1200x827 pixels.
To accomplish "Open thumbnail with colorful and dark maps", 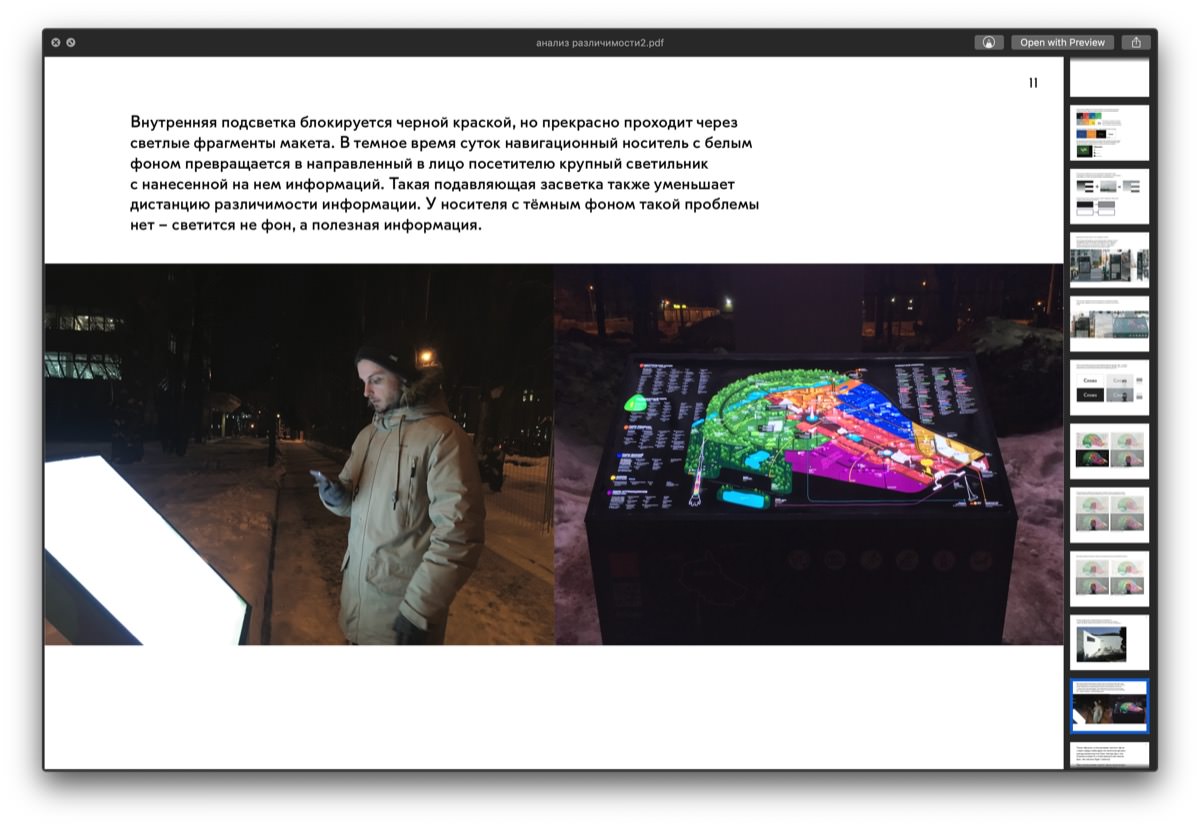I will [x=1109, y=452].
